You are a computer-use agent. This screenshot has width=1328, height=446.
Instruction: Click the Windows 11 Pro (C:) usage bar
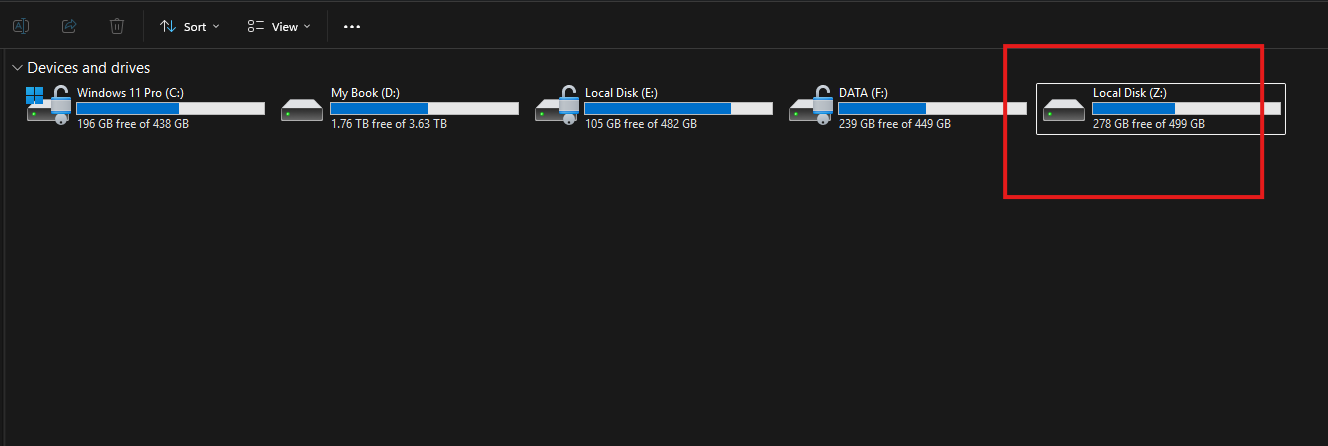(x=170, y=108)
